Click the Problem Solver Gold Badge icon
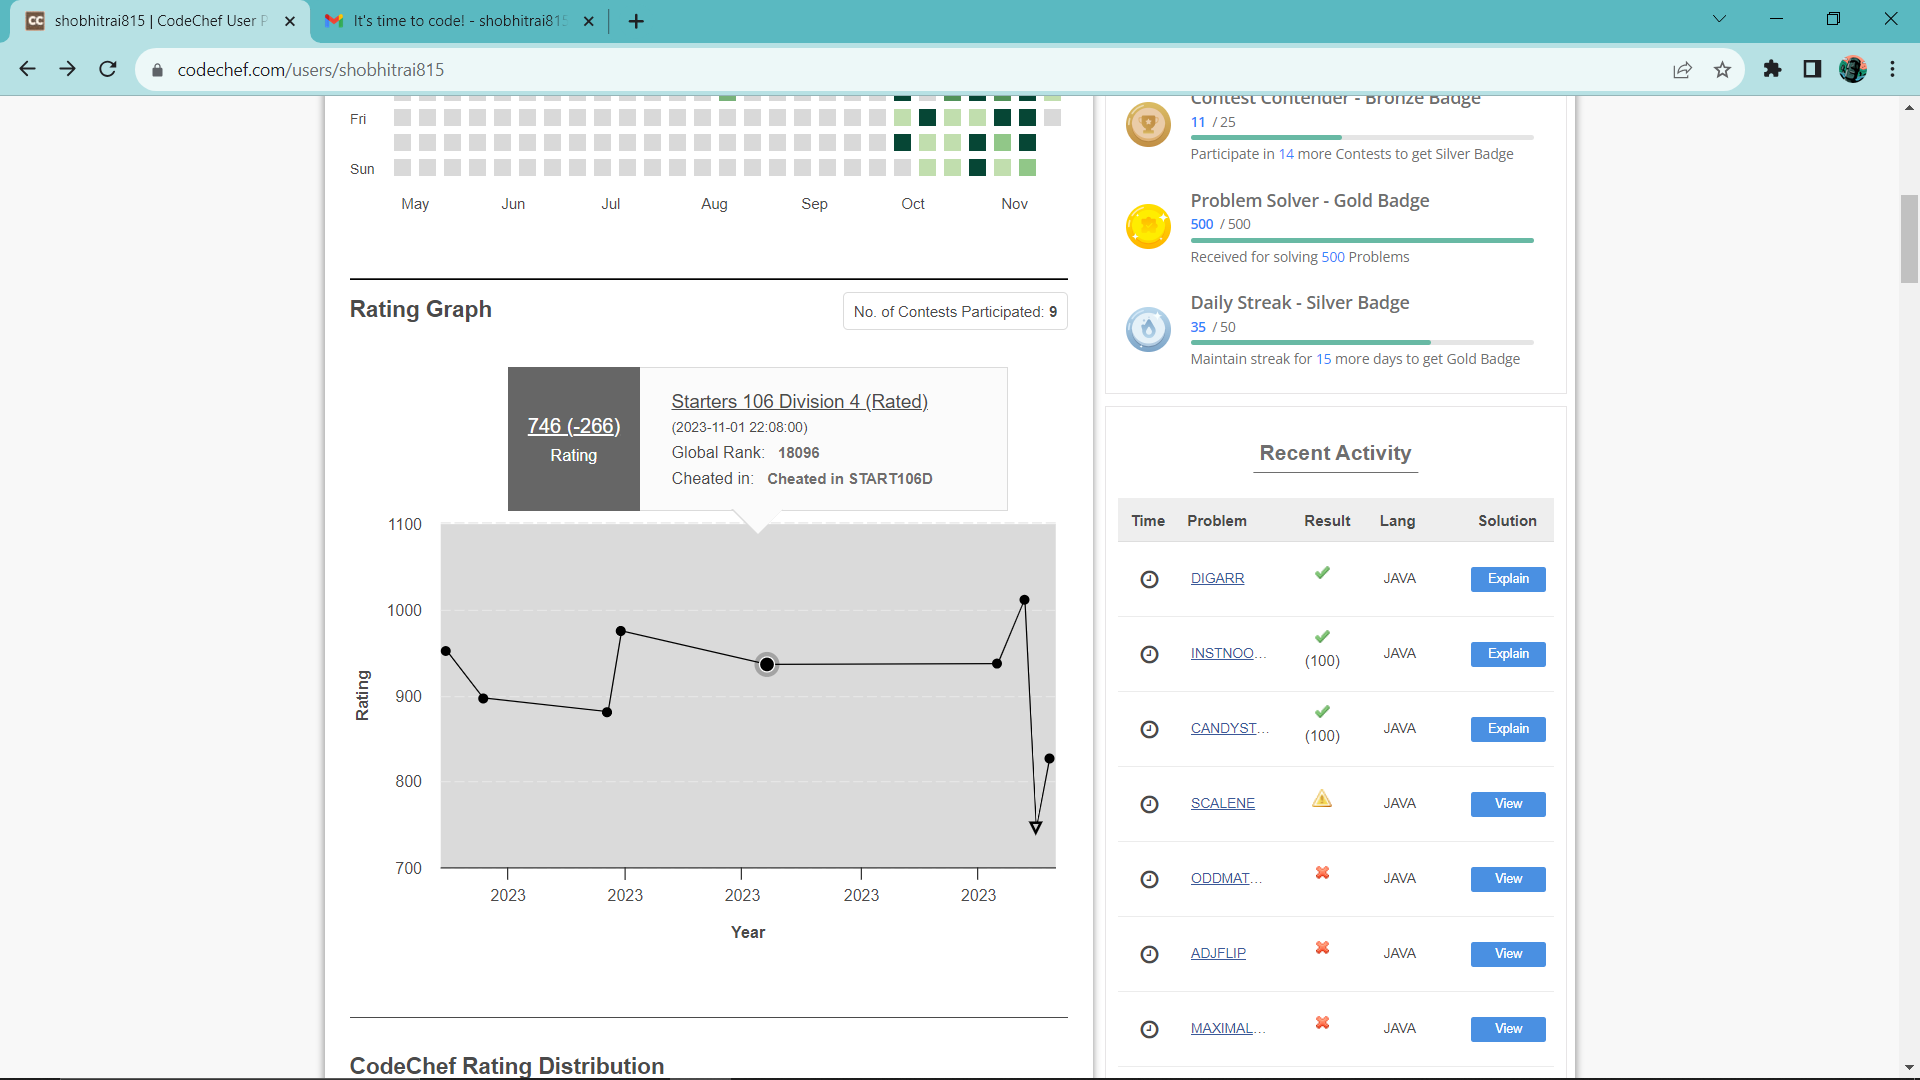 [1148, 226]
